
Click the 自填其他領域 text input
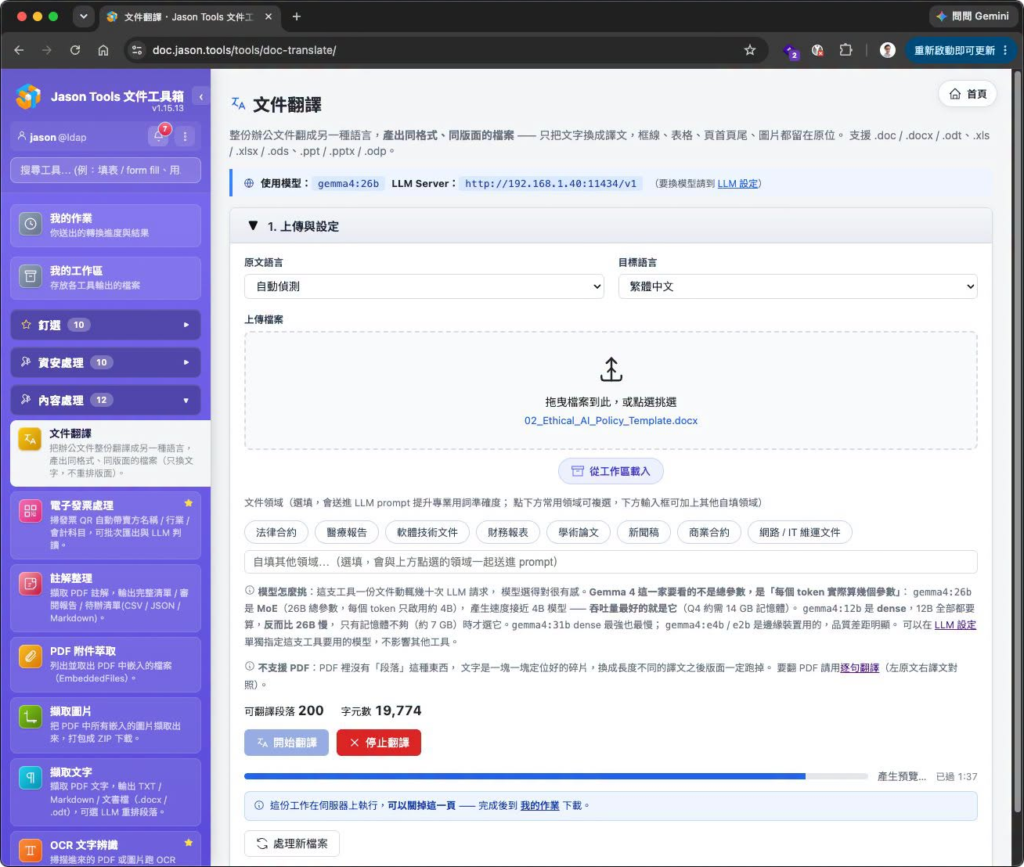611,562
